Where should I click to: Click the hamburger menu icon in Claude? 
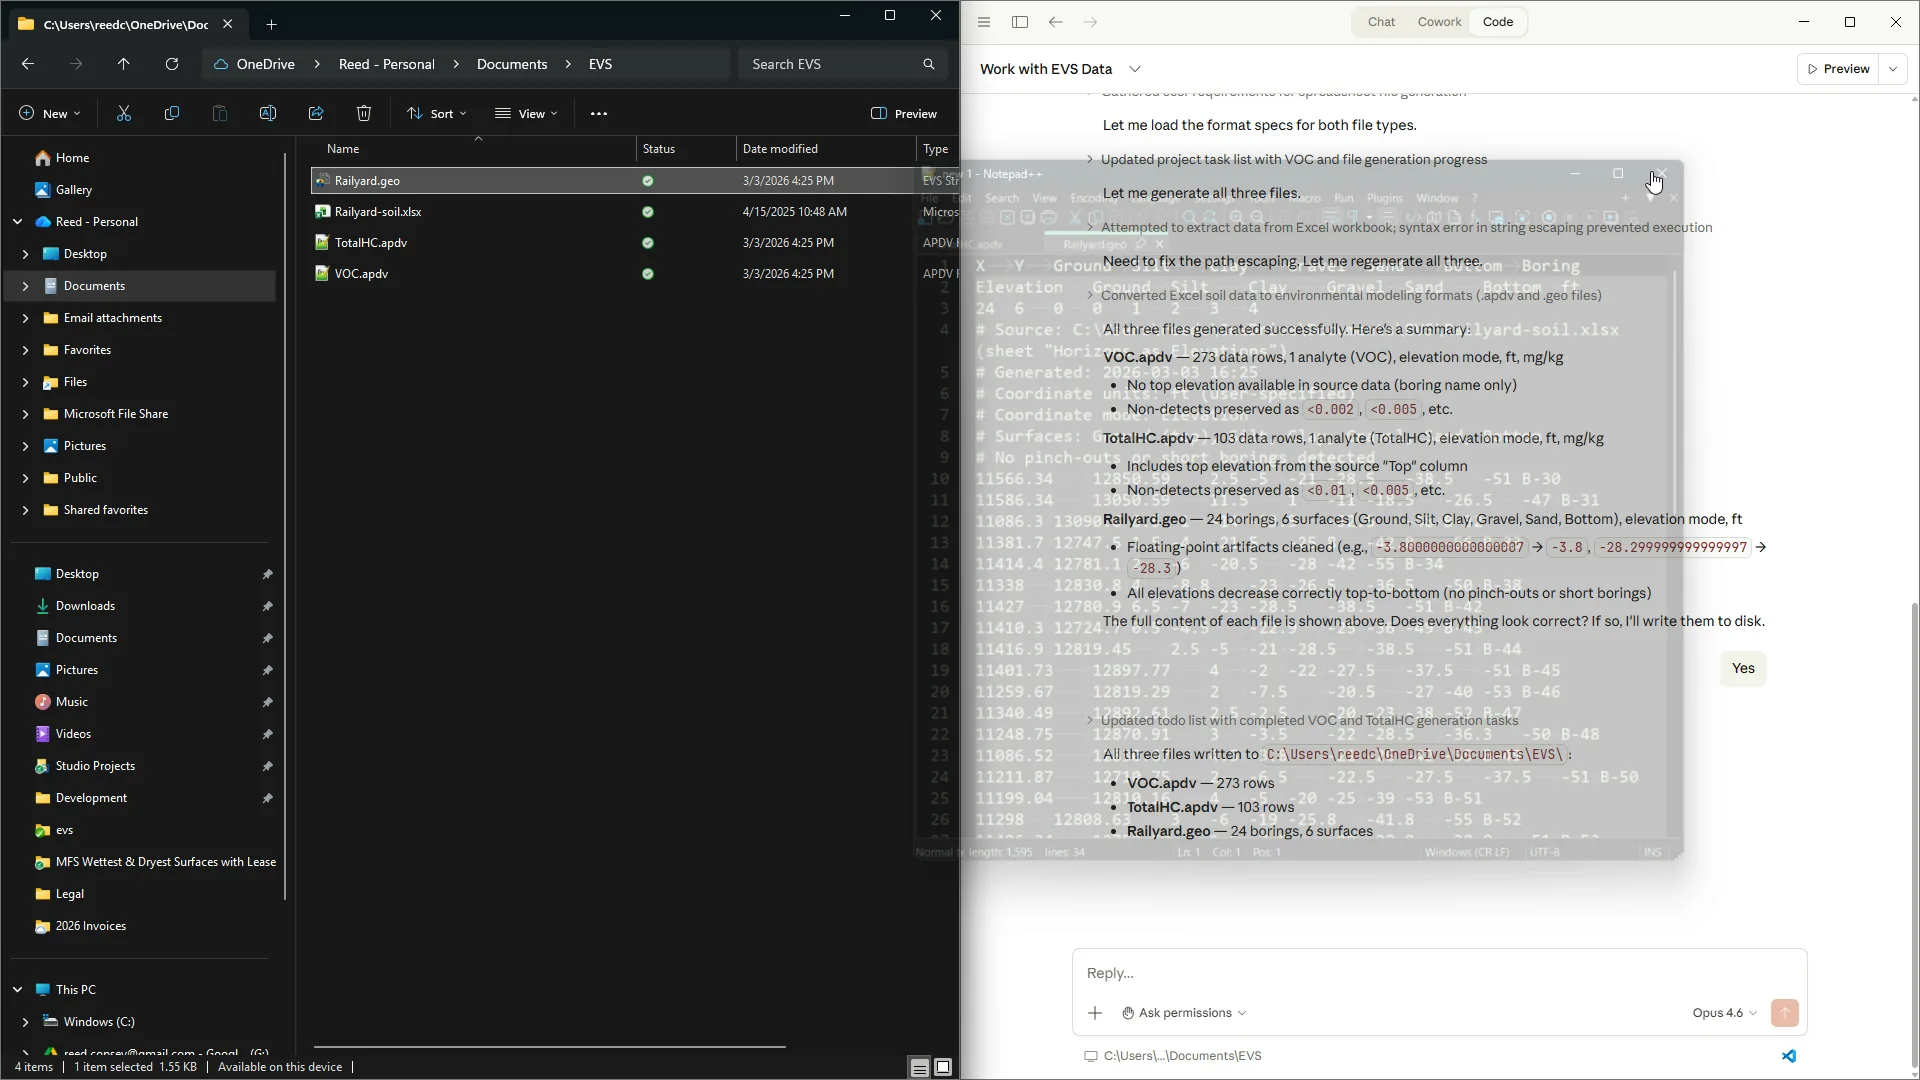click(x=984, y=22)
